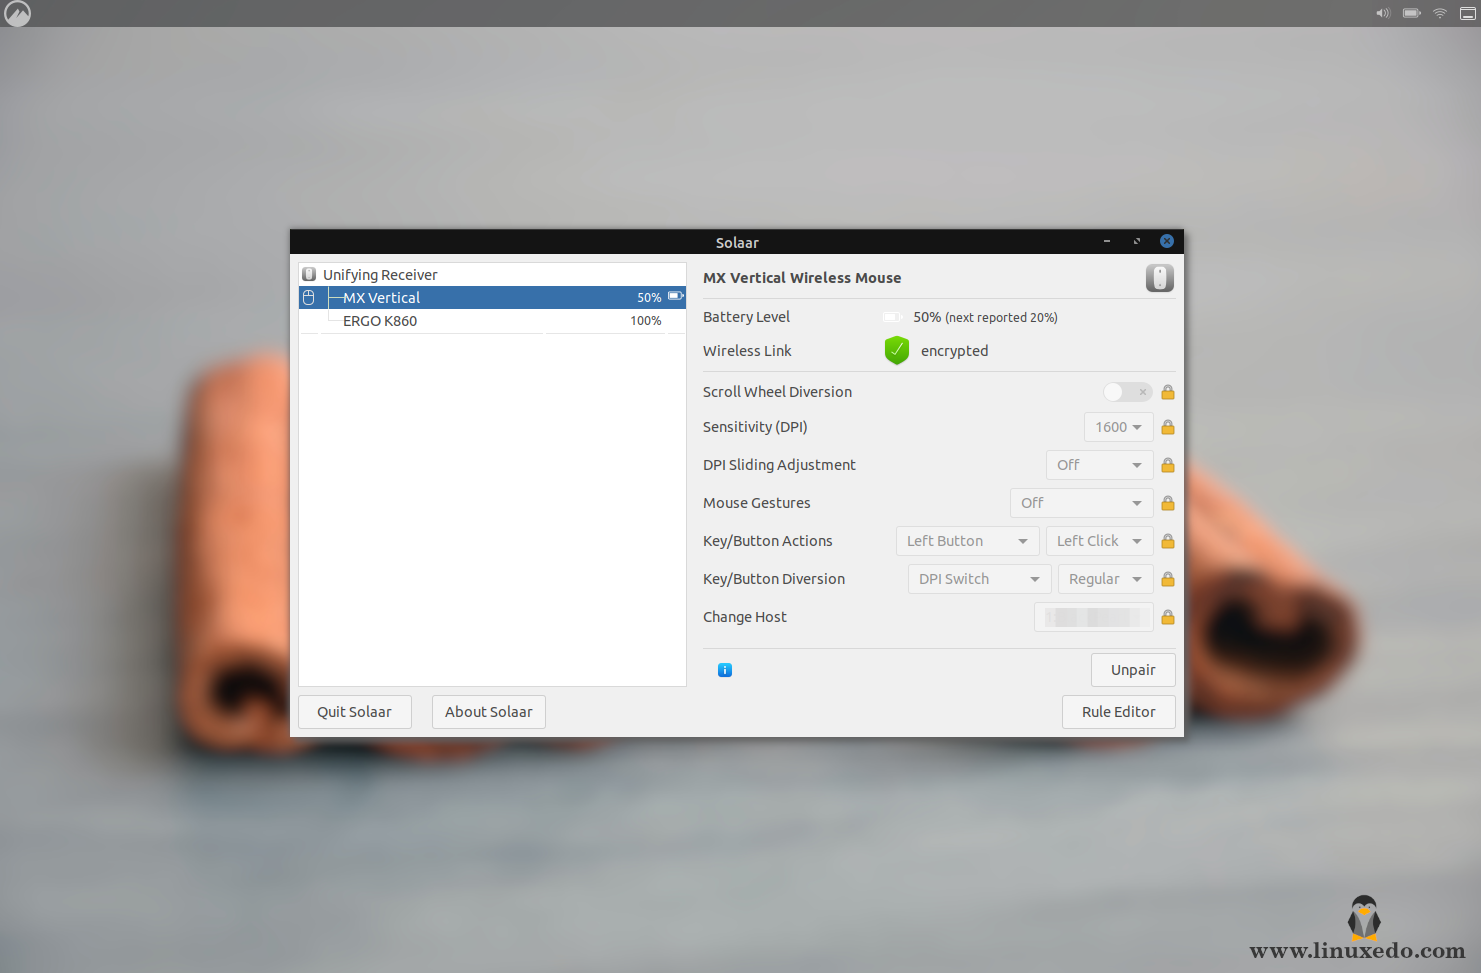The height and width of the screenshot is (973, 1481).
Task: Click the 'Wireless Link' label
Action: (x=747, y=351)
